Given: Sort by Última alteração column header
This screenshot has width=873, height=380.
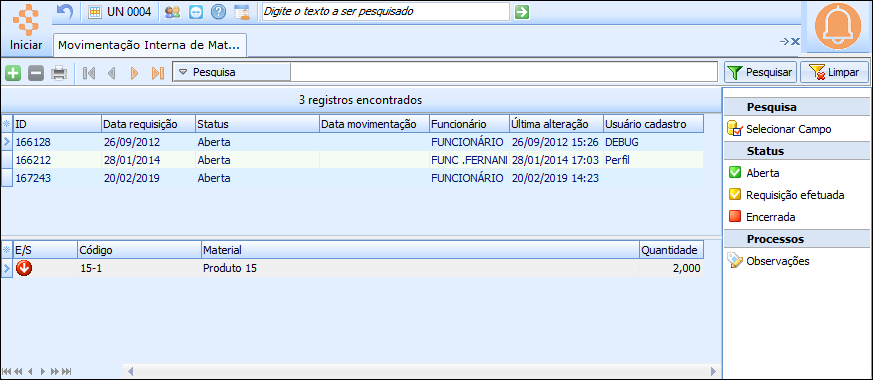Looking at the screenshot, I should 556,124.
